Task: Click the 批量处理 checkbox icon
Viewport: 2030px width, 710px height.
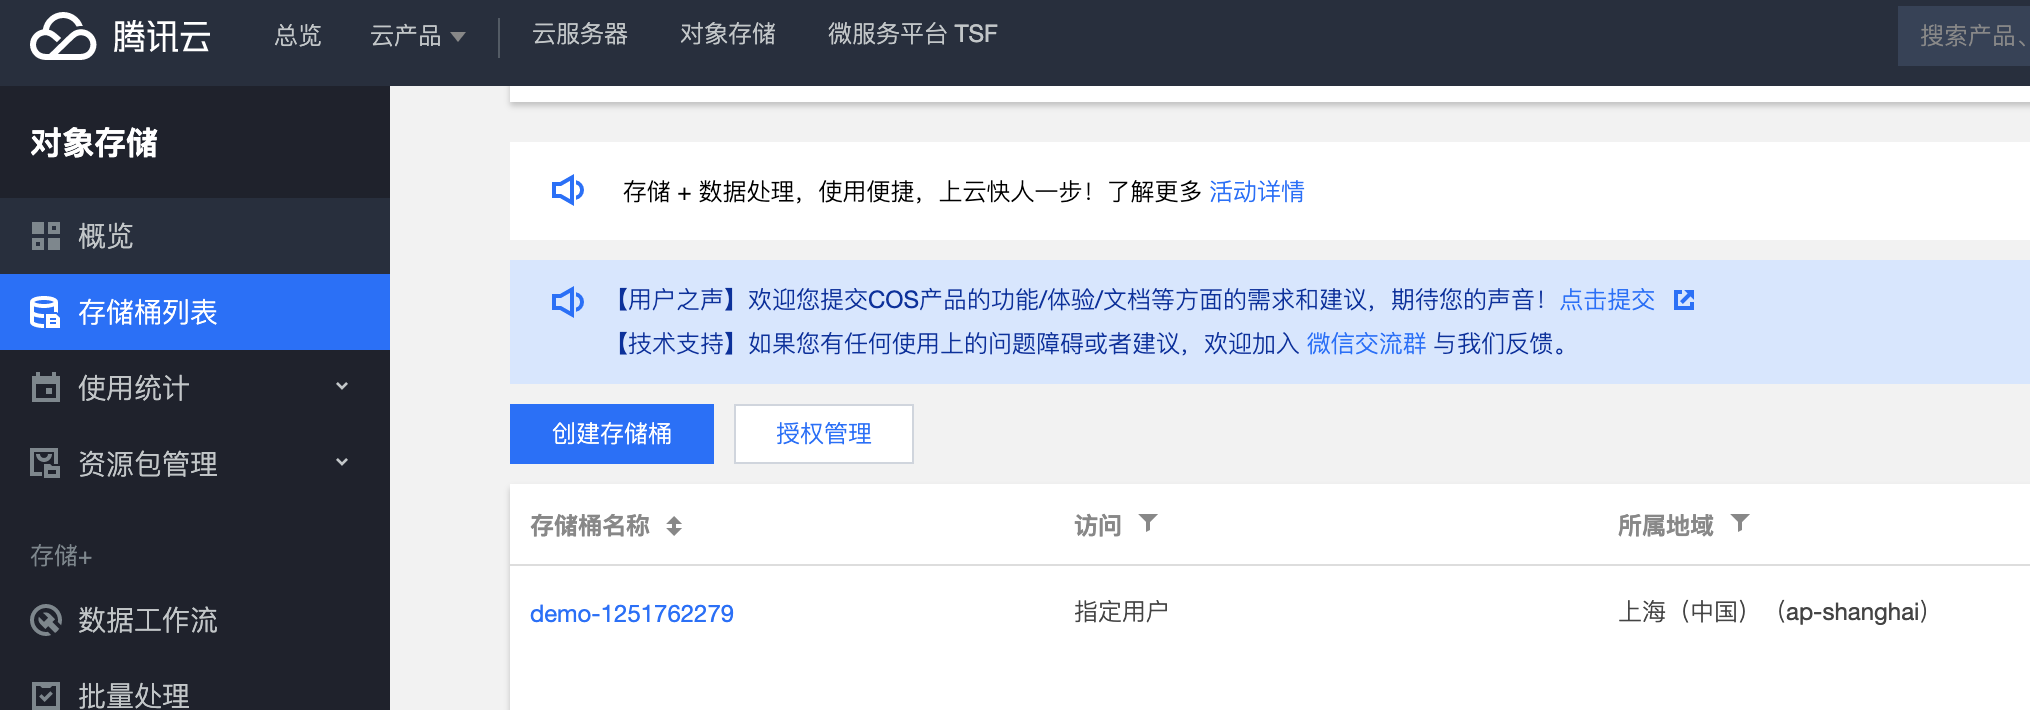Action: click(x=46, y=695)
